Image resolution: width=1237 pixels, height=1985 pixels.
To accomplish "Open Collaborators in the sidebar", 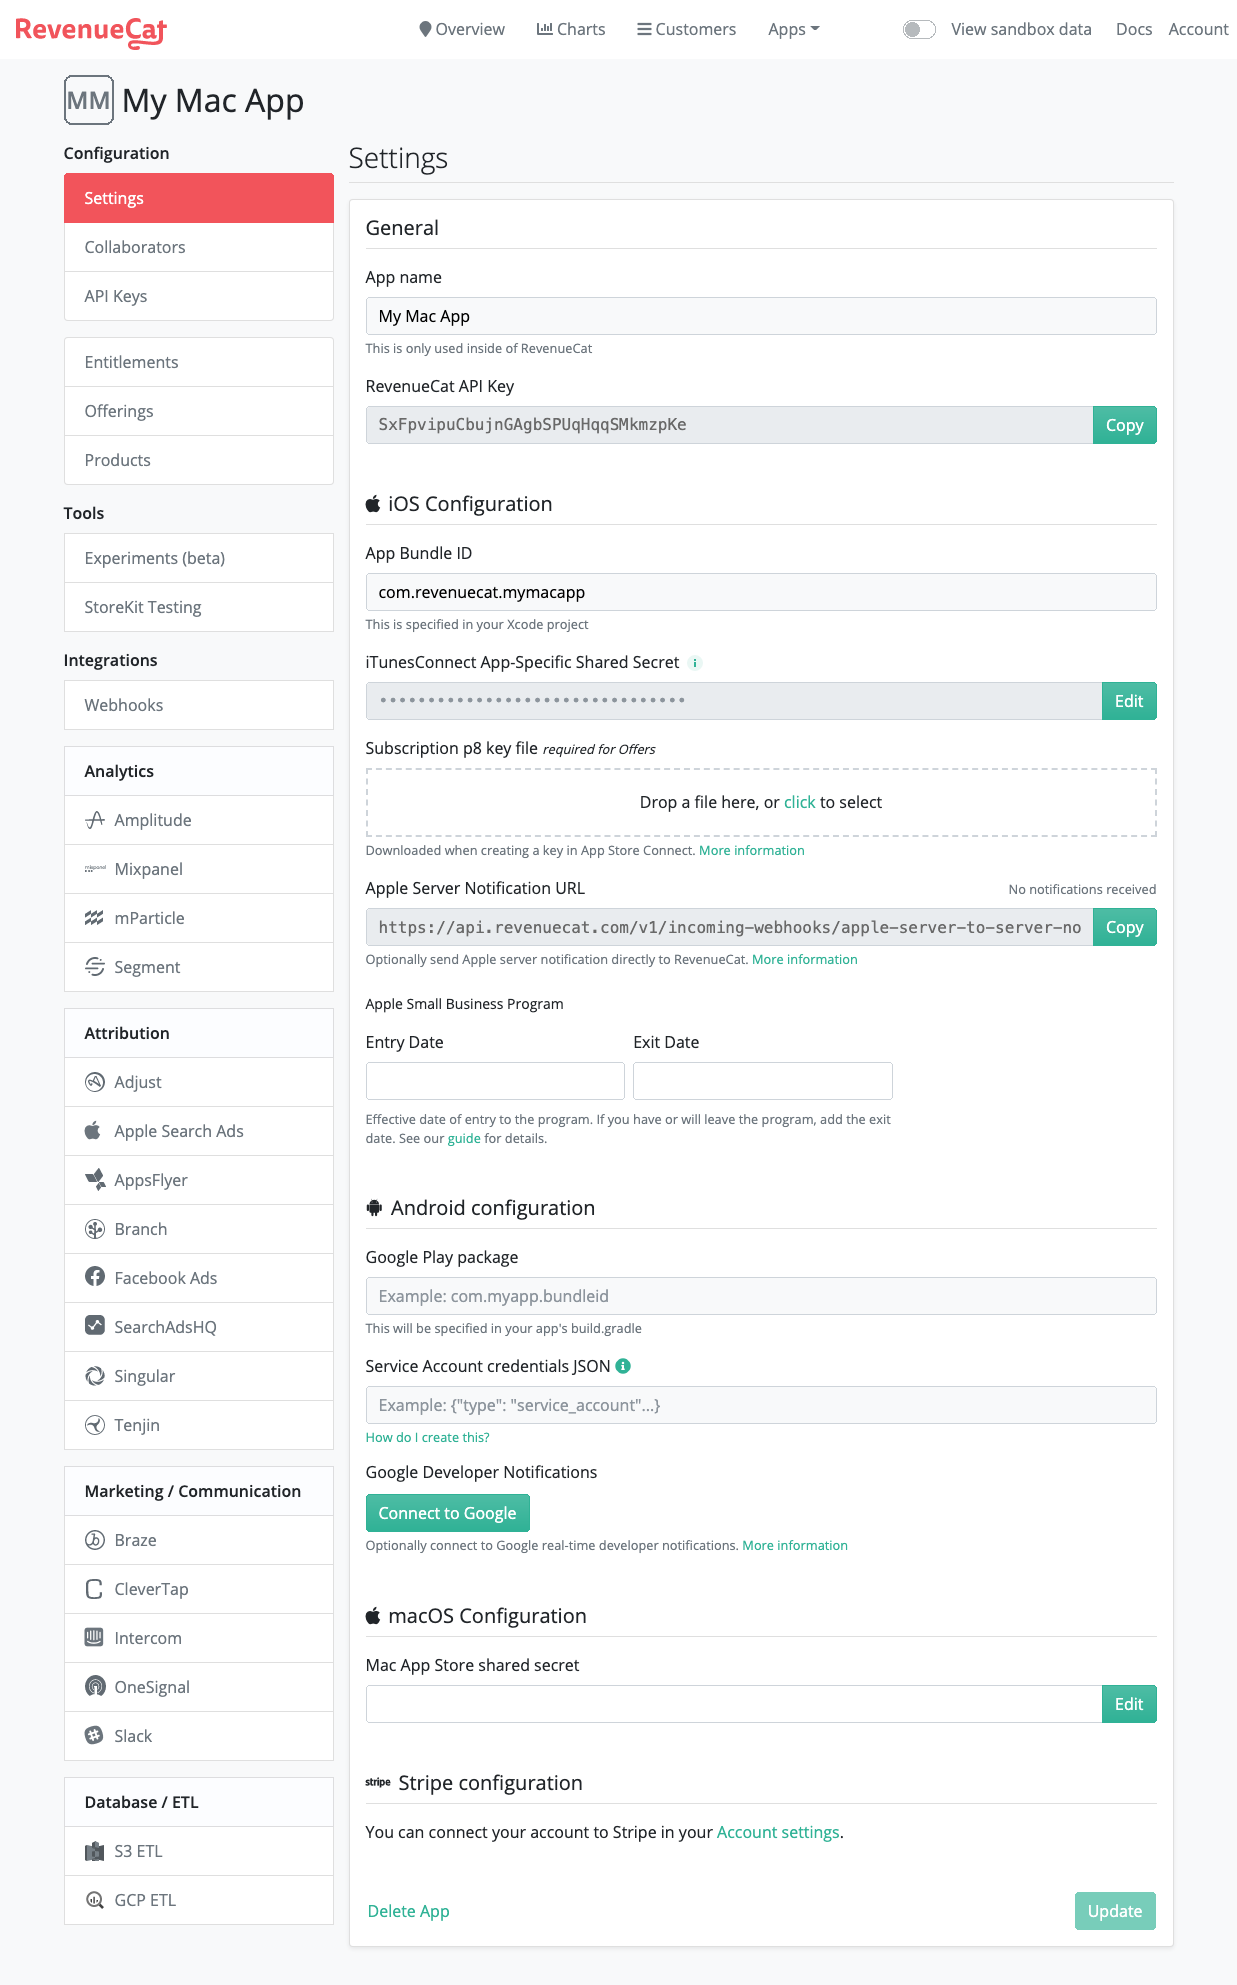I will click(199, 247).
